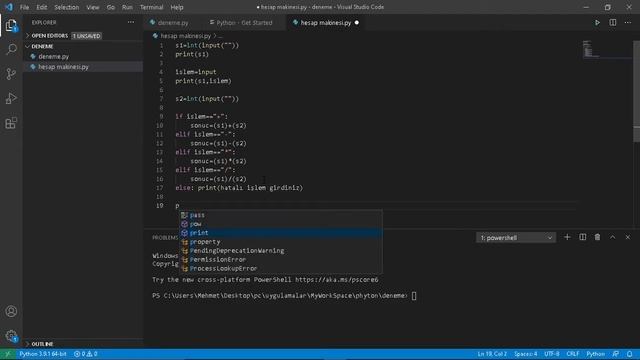Choose the PermissionError suggestion
Viewport: 640px width, 360px height.
(x=281, y=260)
